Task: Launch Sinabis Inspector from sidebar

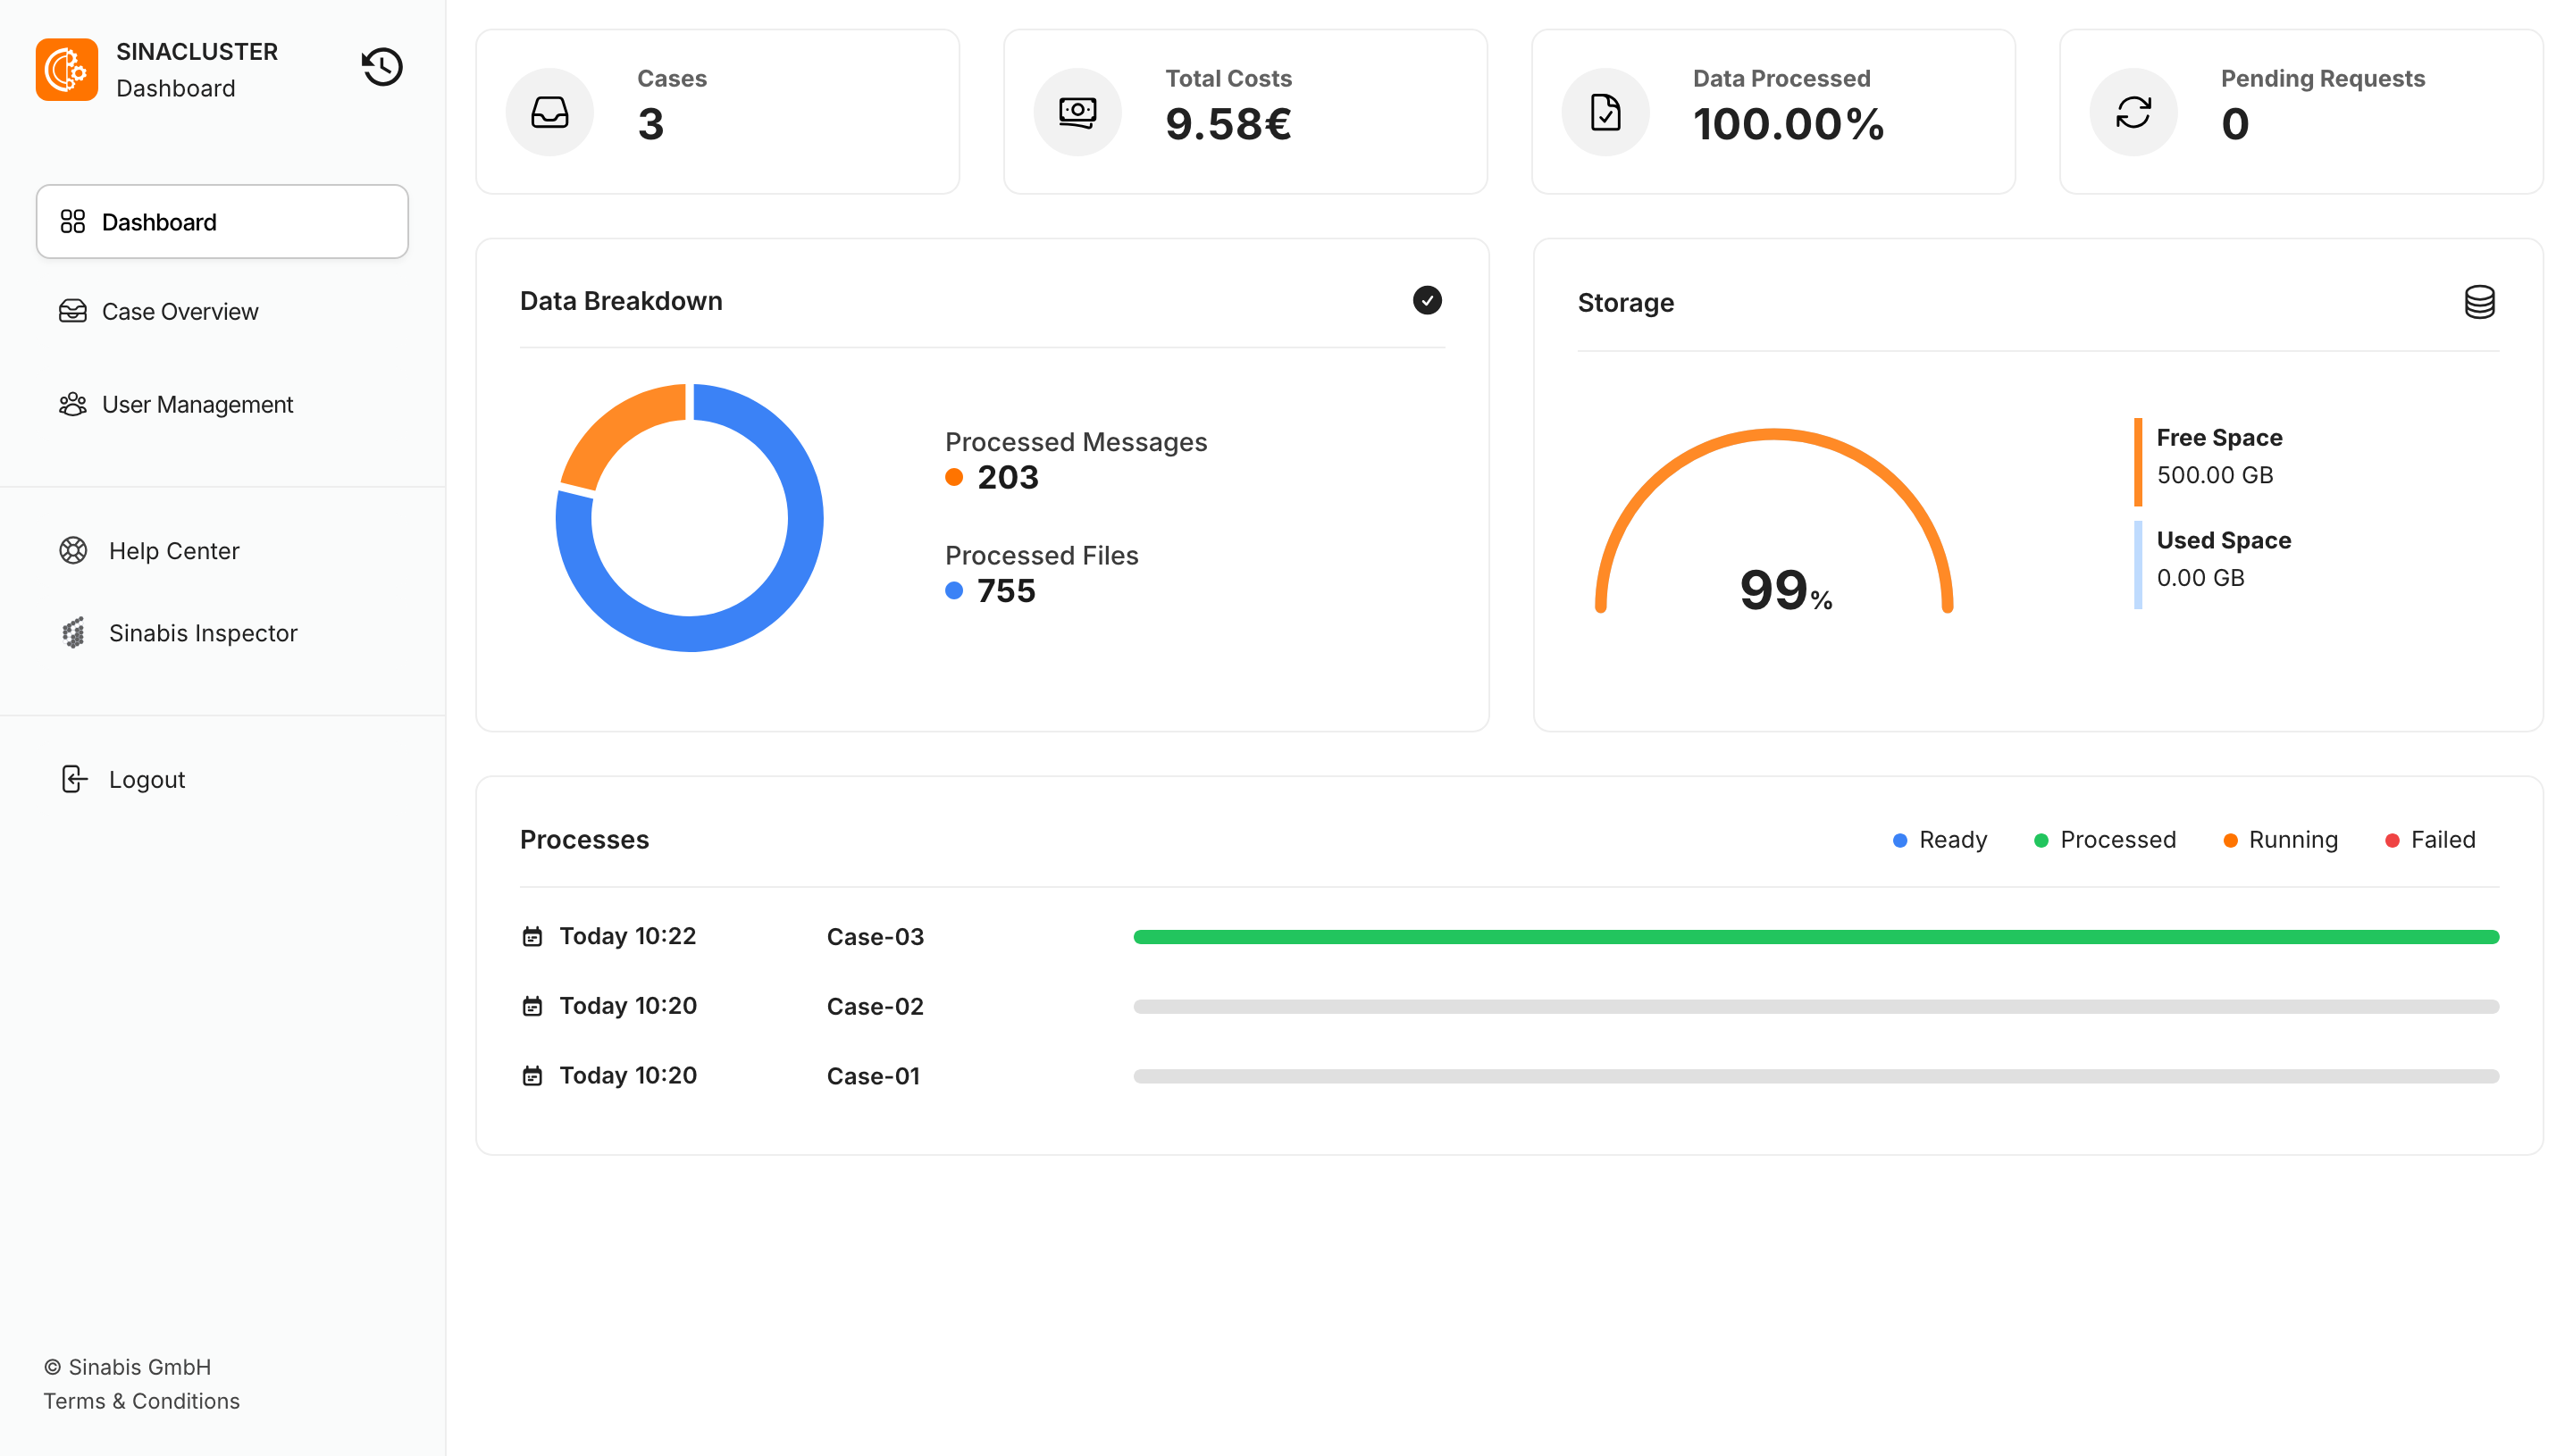Action: (203, 632)
